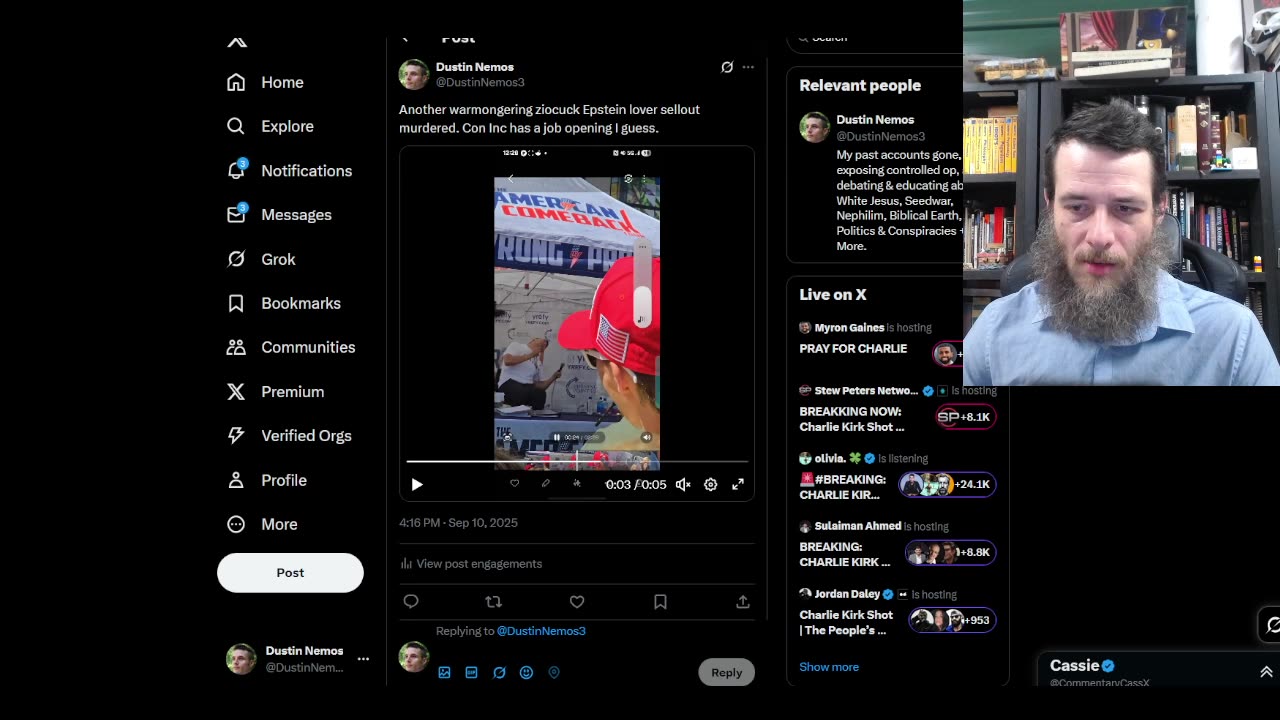Click Show more under Live on X

click(x=829, y=667)
